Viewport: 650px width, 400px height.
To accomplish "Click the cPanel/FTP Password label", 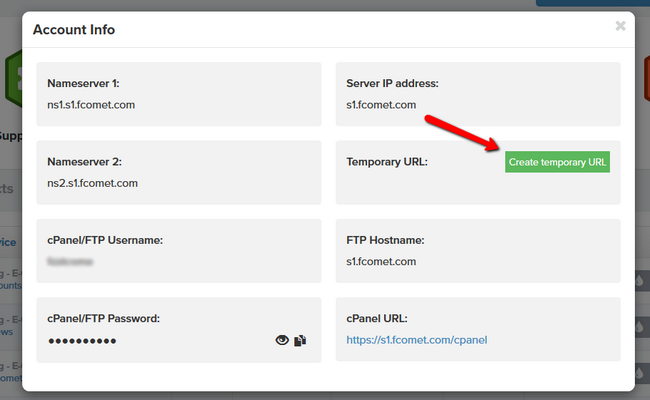I will click(104, 318).
